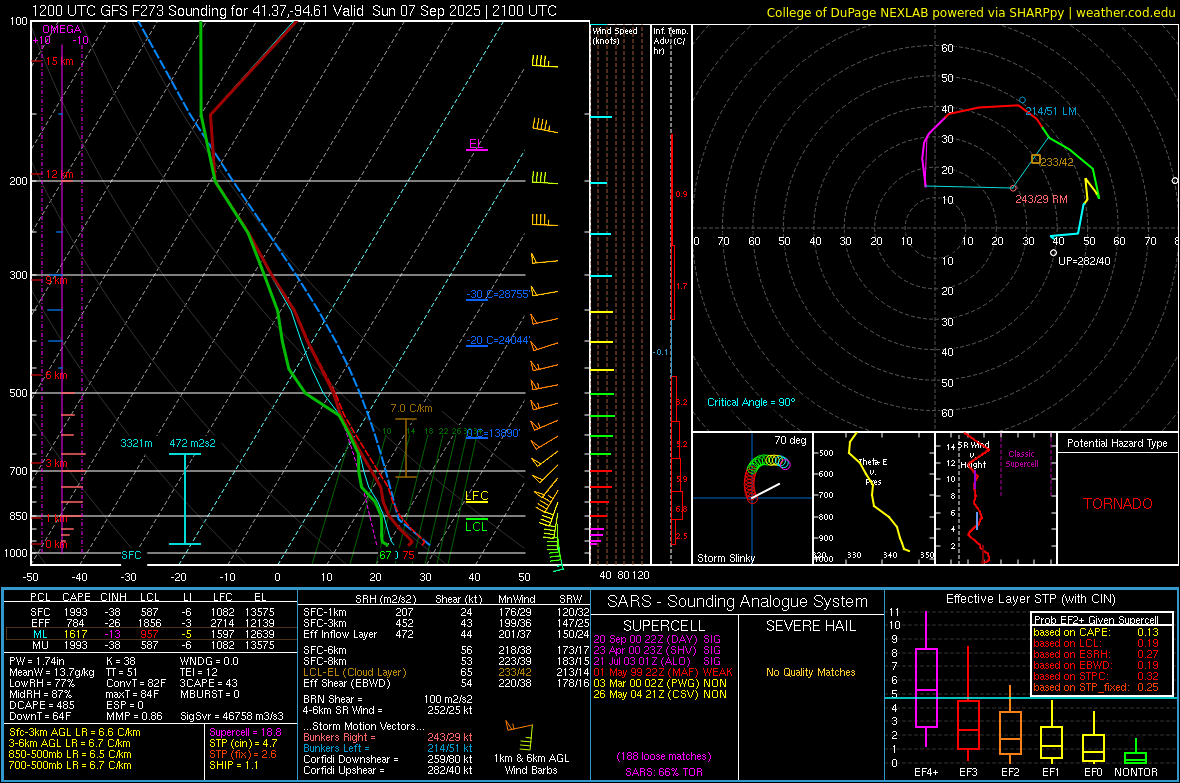Image resolution: width=1180 pixels, height=783 pixels.
Task: Select the yellow LFC marker on the skew-T
Action: point(476,495)
